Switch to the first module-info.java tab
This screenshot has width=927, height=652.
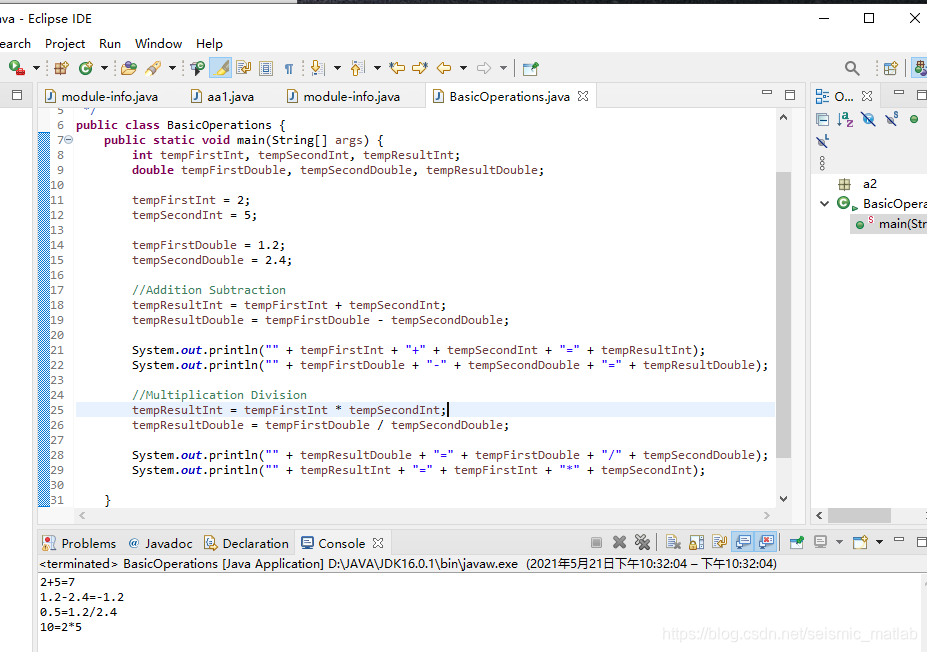coord(109,96)
